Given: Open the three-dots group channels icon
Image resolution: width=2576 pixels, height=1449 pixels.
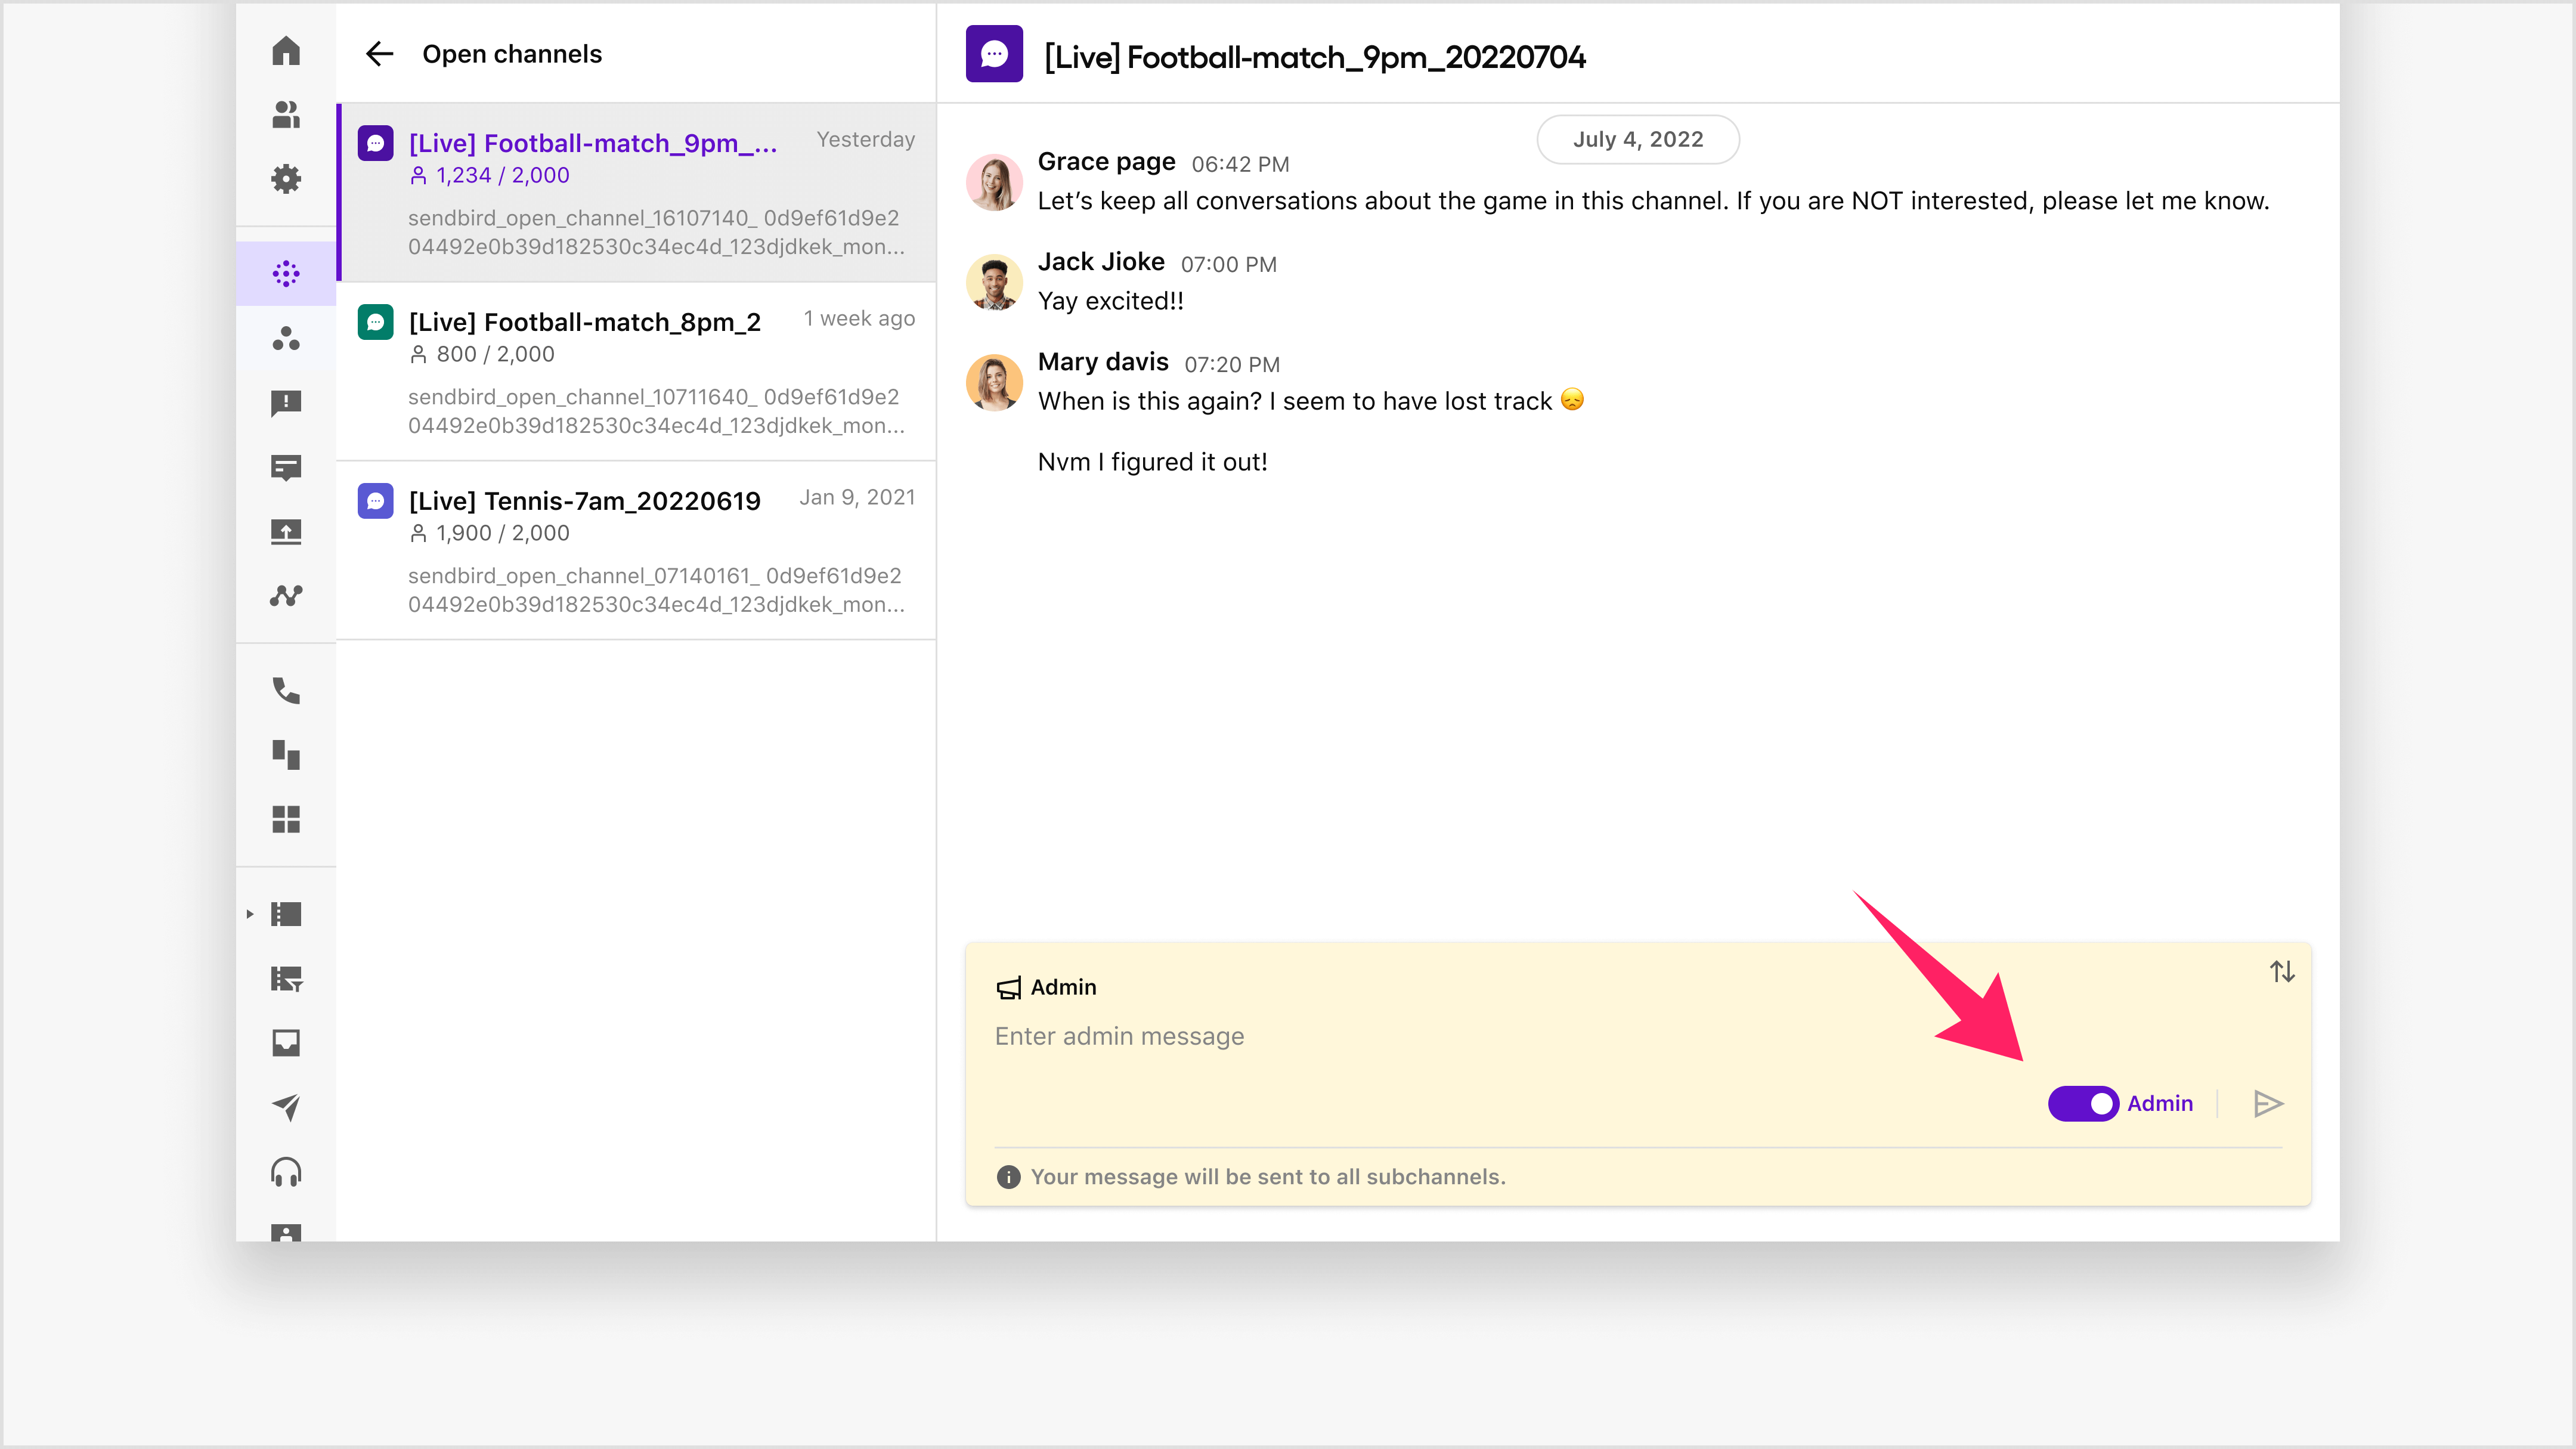Looking at the screenshot, I should coord(286,338).
